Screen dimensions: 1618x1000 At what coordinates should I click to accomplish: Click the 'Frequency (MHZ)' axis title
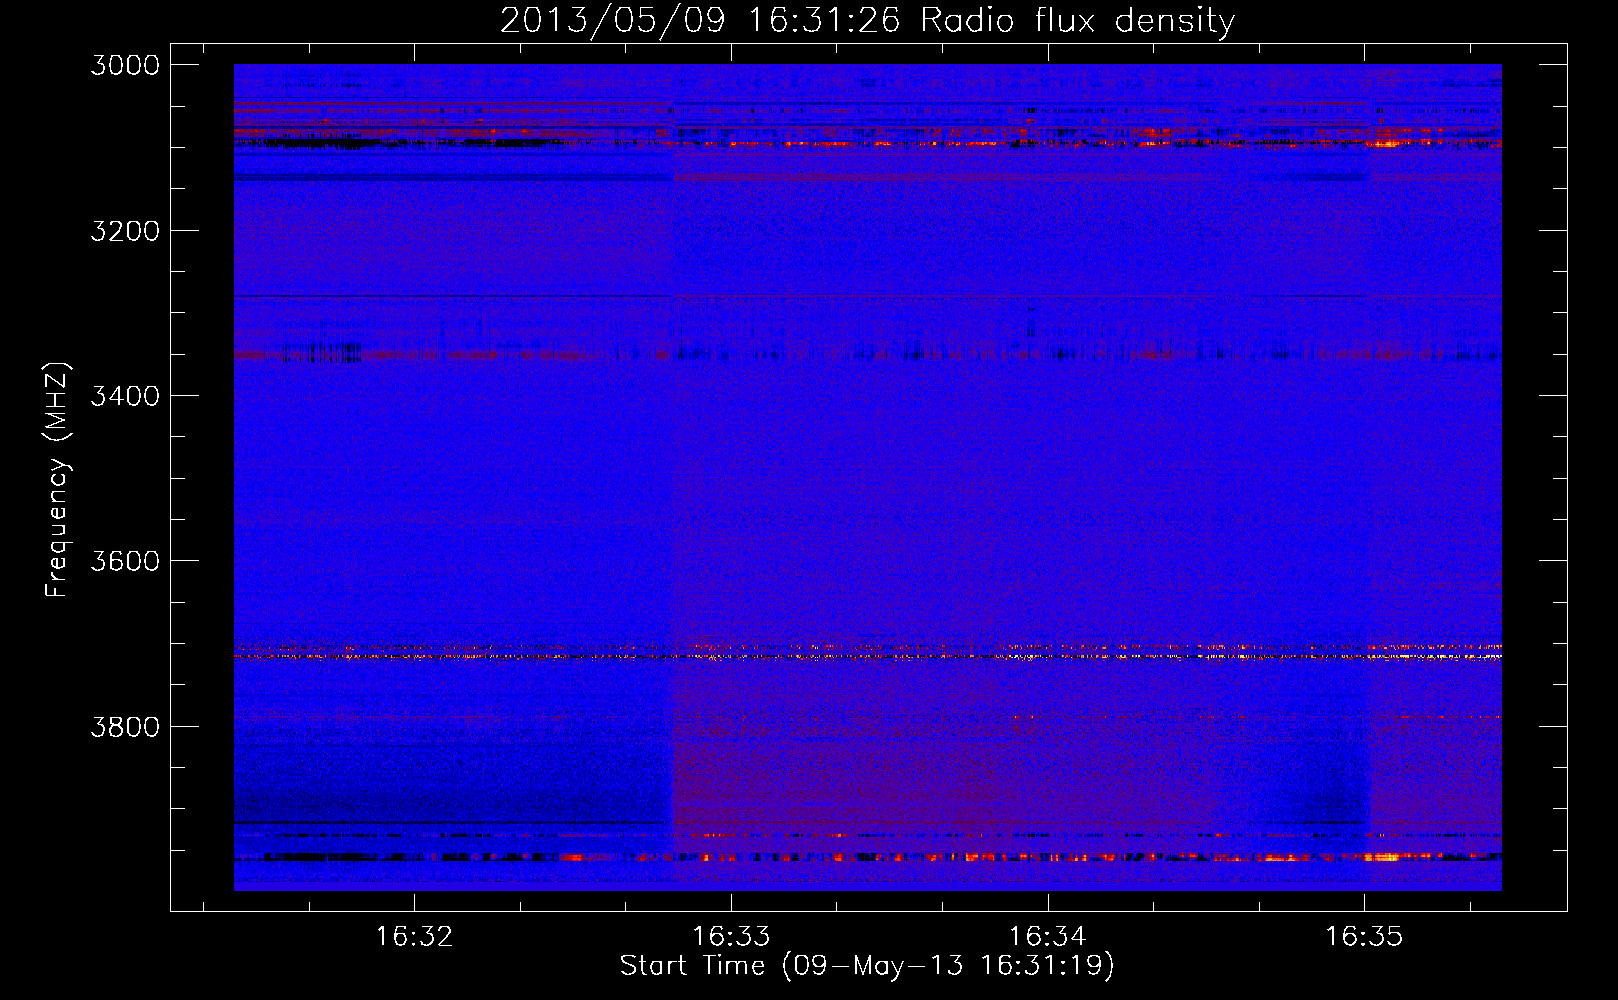[x=58, y=479]
